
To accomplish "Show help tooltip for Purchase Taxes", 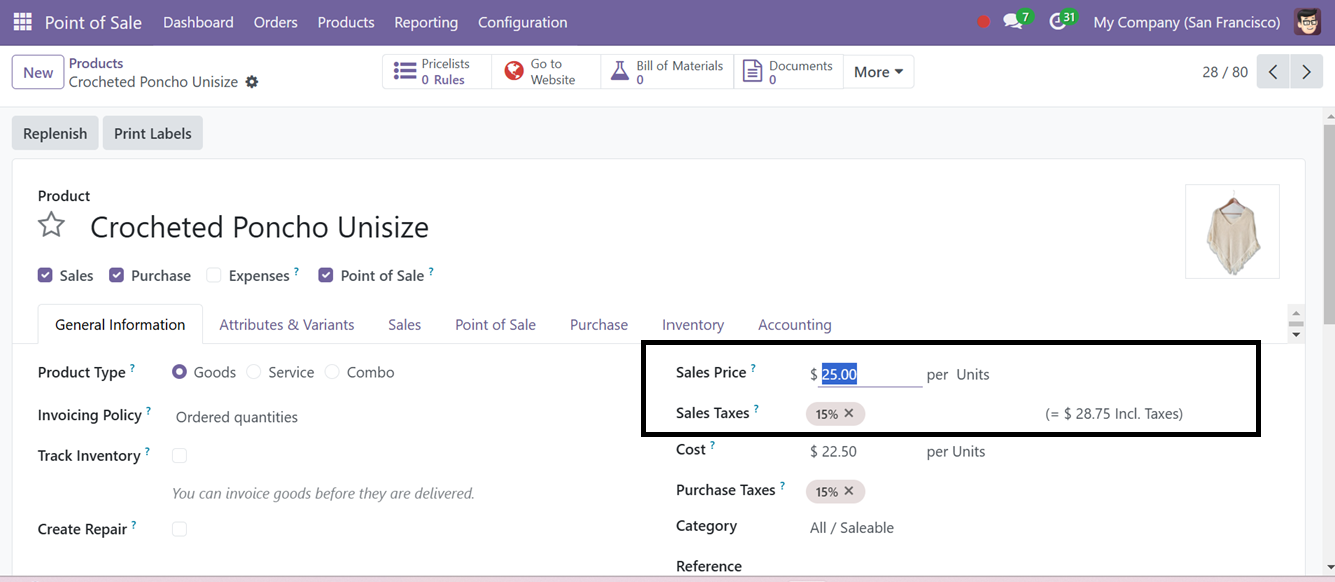I will tap(783, 486).
